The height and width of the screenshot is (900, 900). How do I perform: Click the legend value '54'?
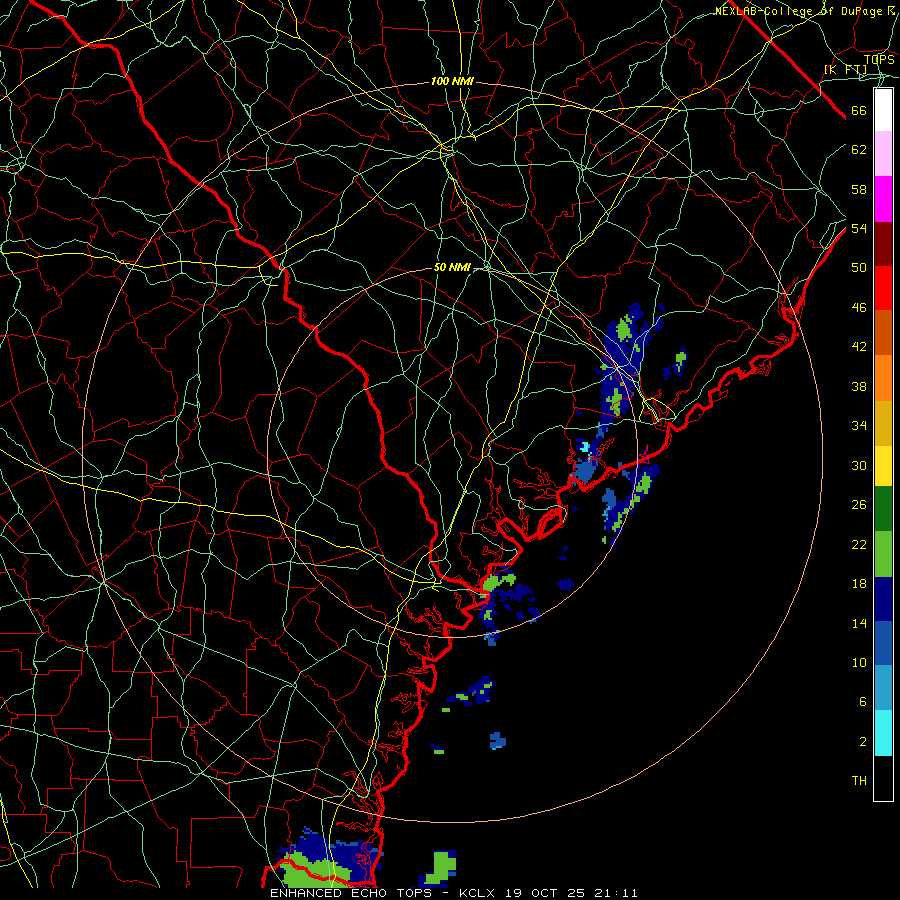pos(859,228)
